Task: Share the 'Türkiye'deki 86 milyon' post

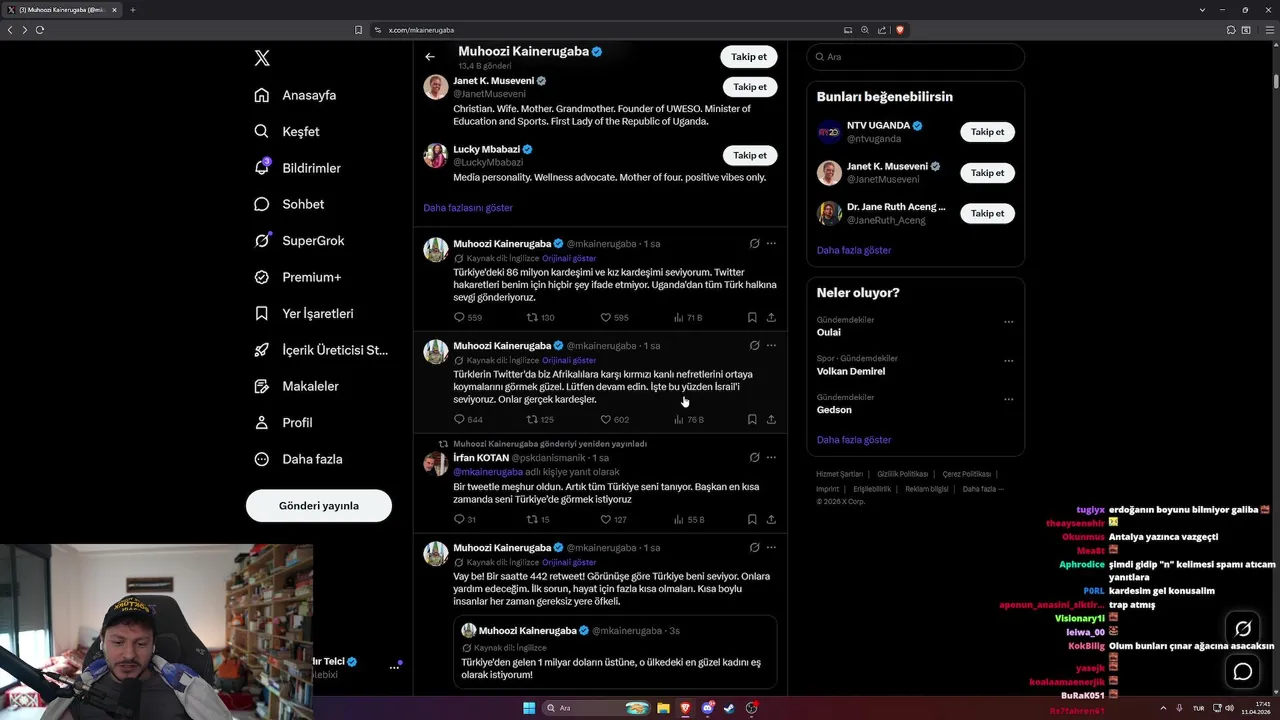Action: (771, 318)
